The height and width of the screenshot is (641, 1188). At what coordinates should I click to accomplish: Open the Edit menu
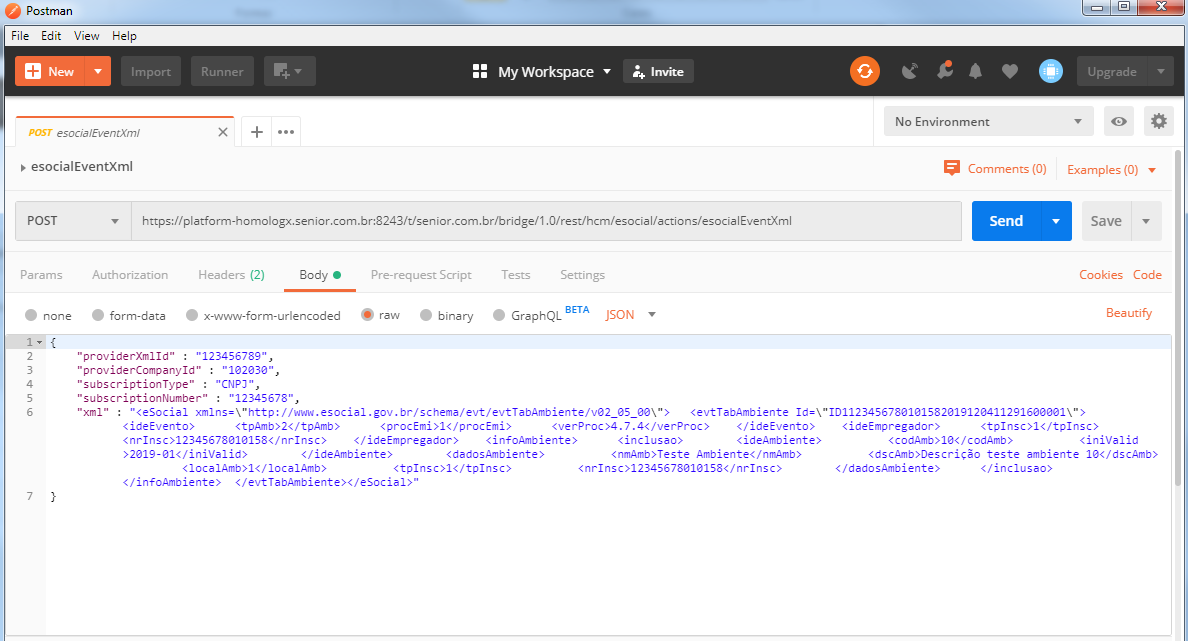pos(51,36)
